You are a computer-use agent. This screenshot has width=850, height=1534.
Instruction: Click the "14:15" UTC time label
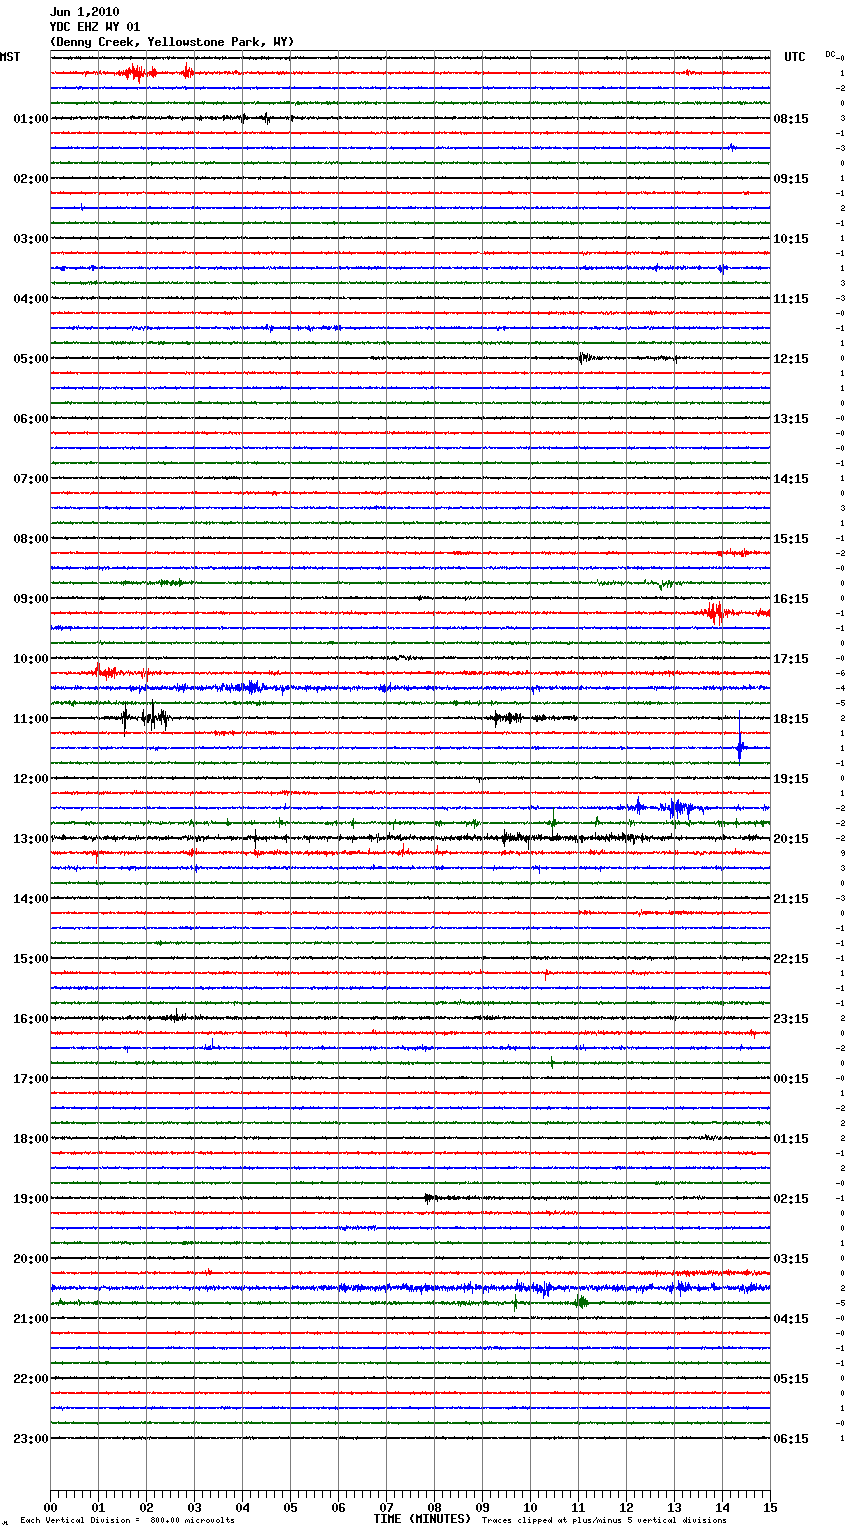tap(791, 479)
